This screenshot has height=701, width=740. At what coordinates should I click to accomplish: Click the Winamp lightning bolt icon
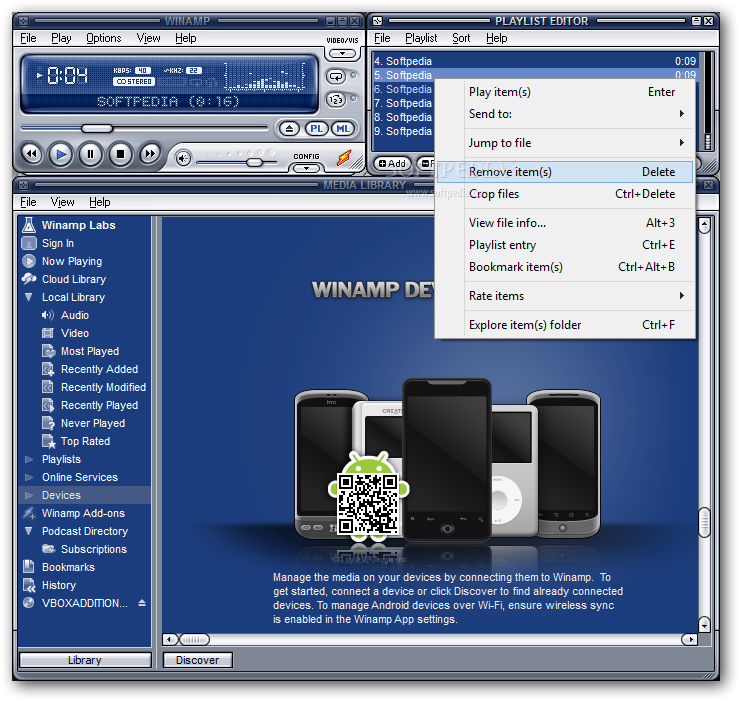point(344,158)
